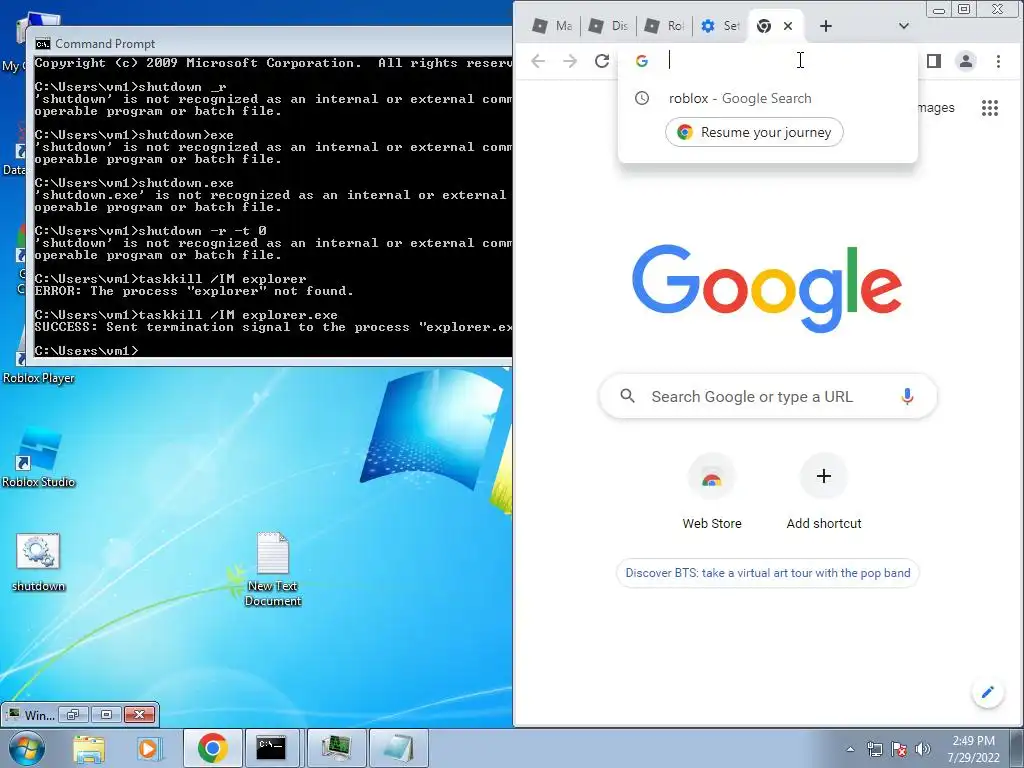This screenshot has height=768, width=1024.
Task: Switch to the Settings Chrome tab
Action: tap(720, 26)
